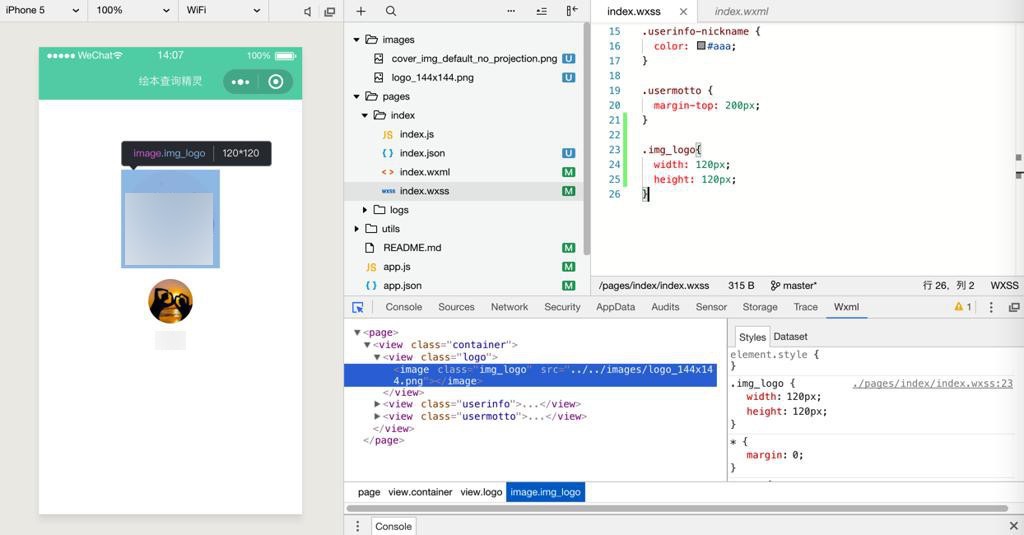Click the collapse file tree panel icon
This screenshot has width=1024, height=535.
572,11
